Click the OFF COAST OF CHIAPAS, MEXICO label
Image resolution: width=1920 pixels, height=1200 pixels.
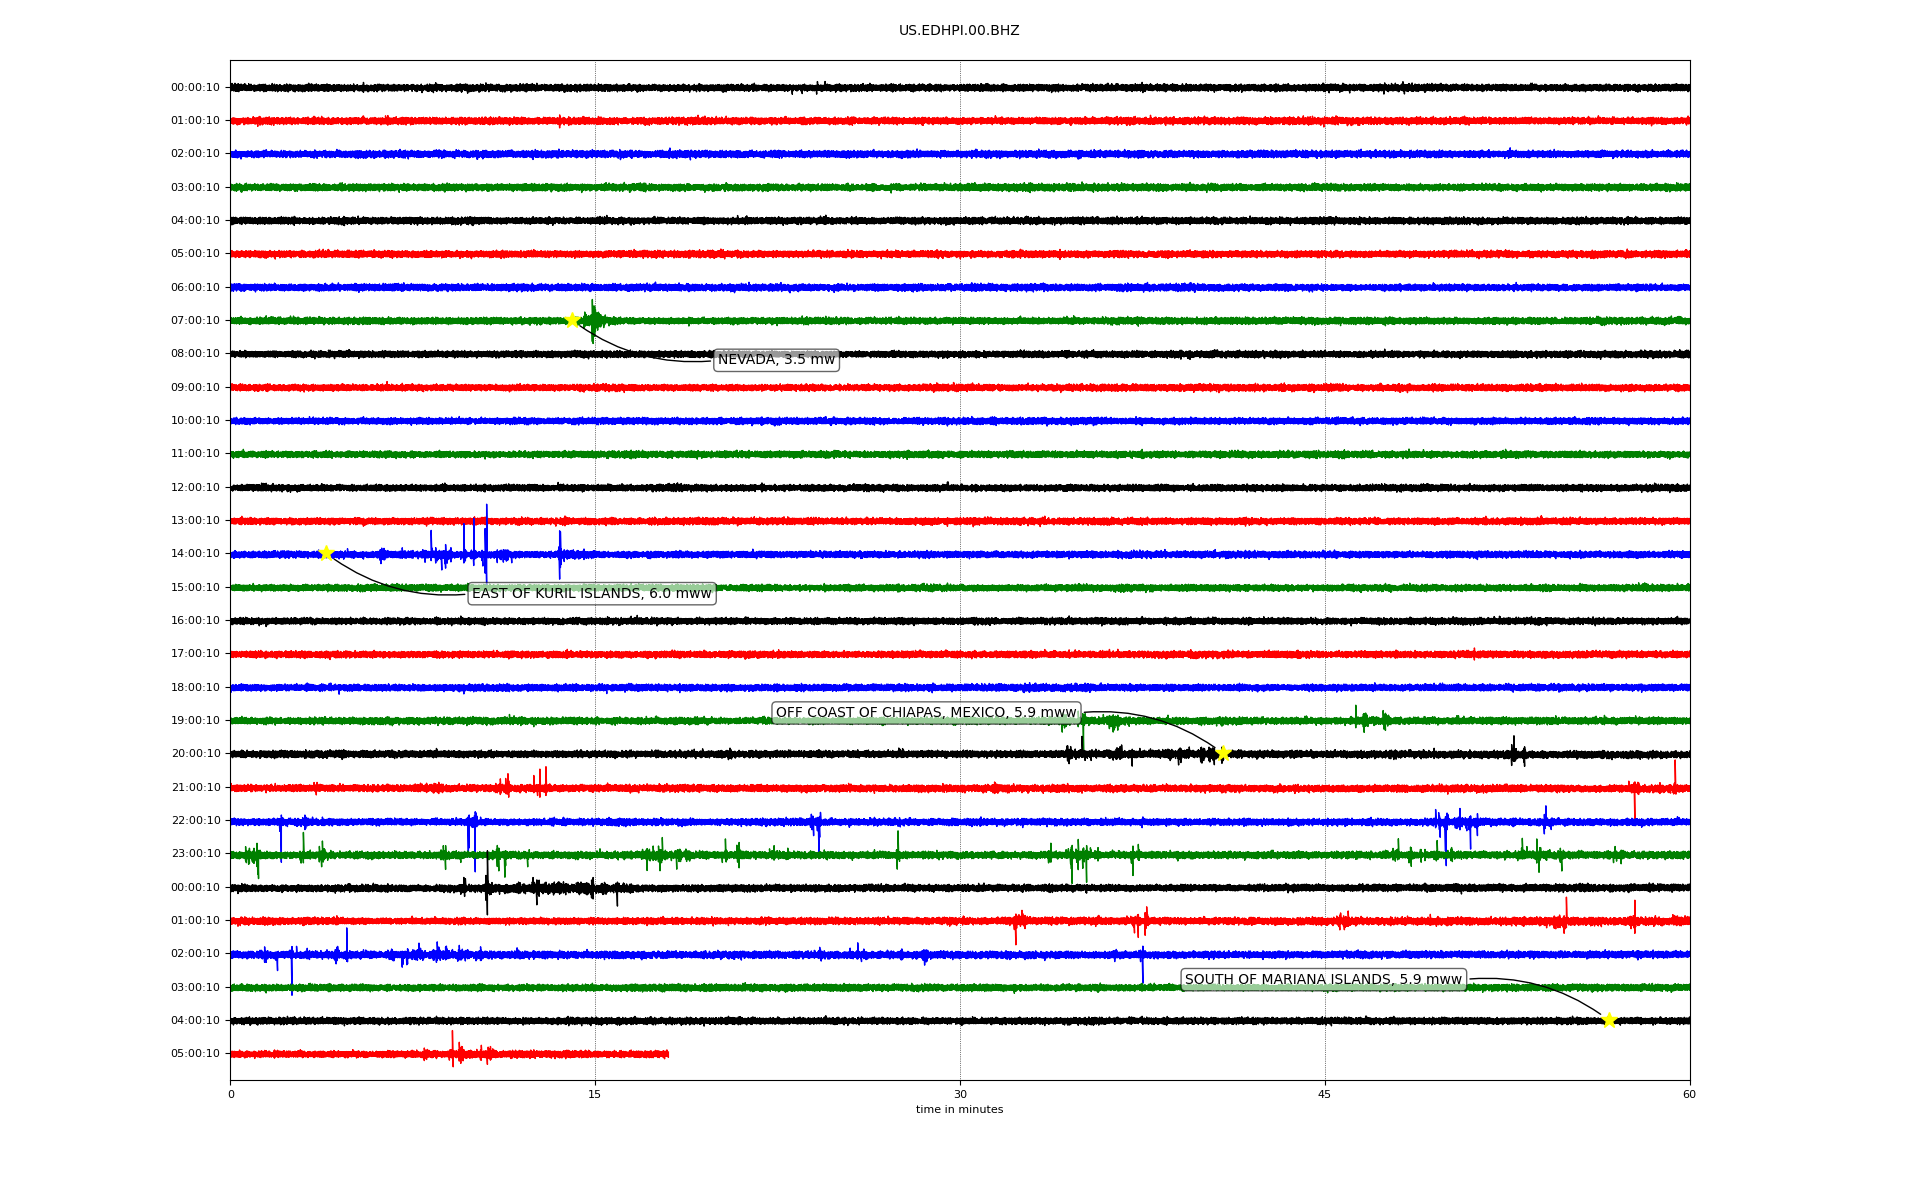point(926,713)
